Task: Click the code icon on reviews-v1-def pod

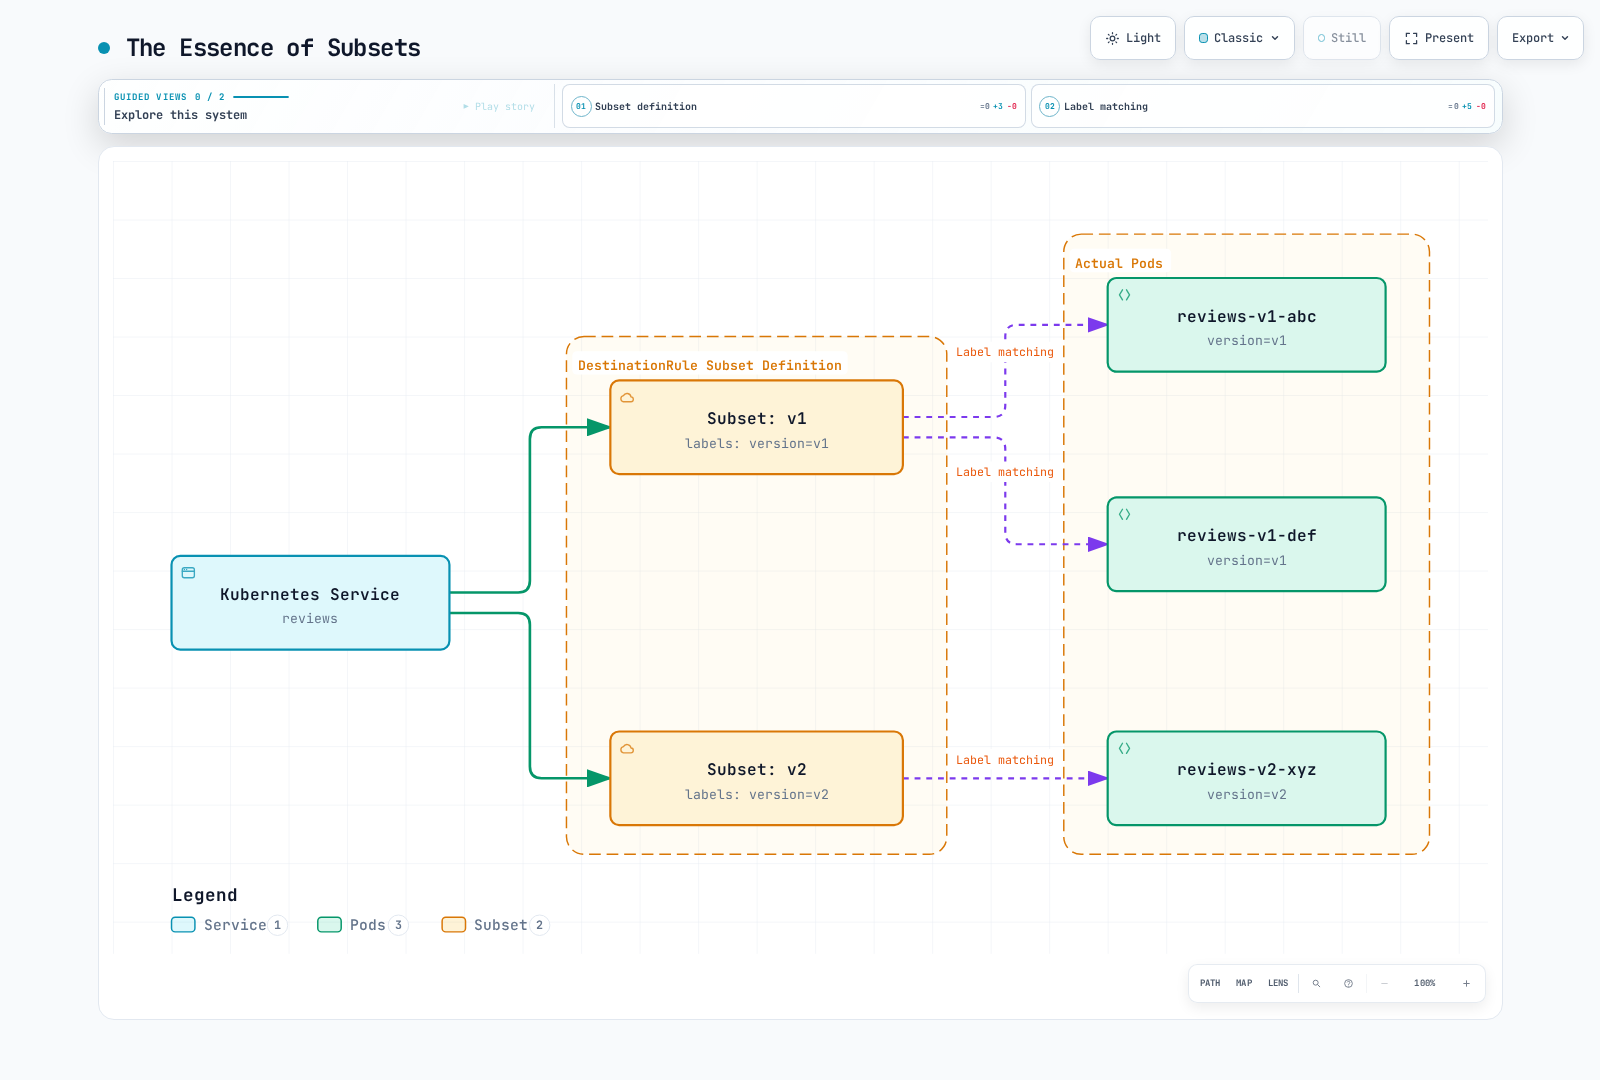Action: 1124,514
